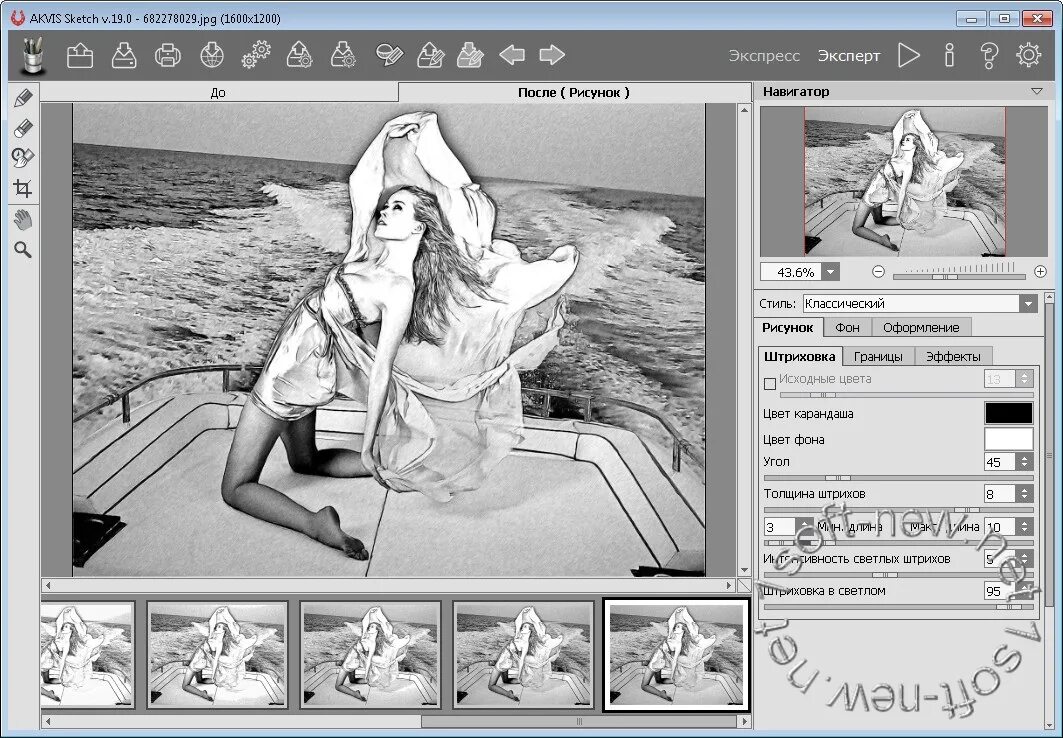Image resolution: width=1063 pixels, height=738 pixels.
Task: Click image horizontal scrollbar left arrow
Action: [x=47, y=585]
